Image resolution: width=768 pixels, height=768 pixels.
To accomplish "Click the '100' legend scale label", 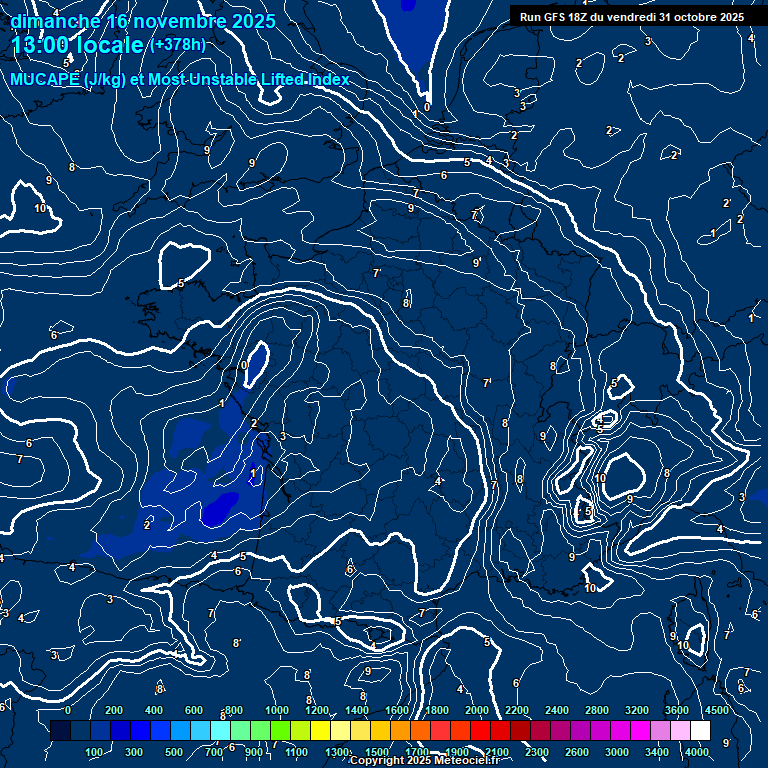I will point(94,752).
